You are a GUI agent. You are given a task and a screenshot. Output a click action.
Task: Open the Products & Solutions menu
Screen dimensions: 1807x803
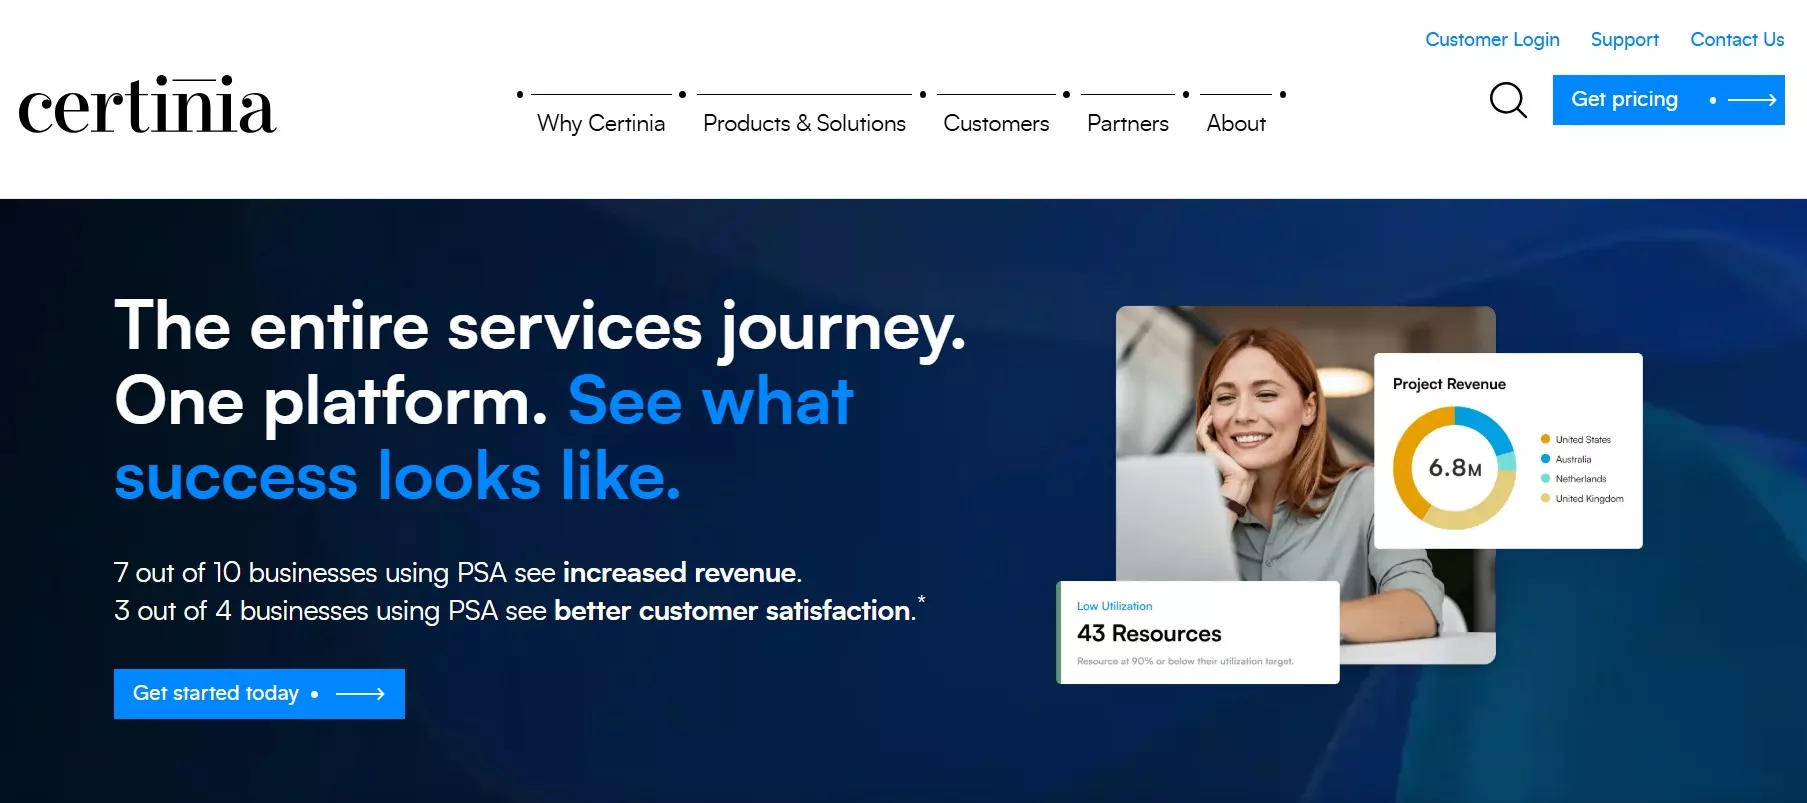[x=804, y=123]
